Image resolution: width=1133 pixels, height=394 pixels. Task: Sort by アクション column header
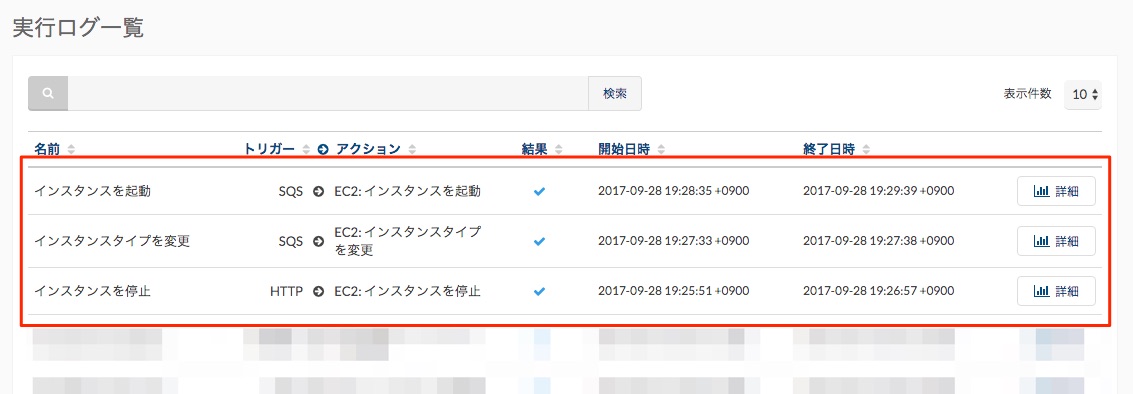tap(376, 150)
